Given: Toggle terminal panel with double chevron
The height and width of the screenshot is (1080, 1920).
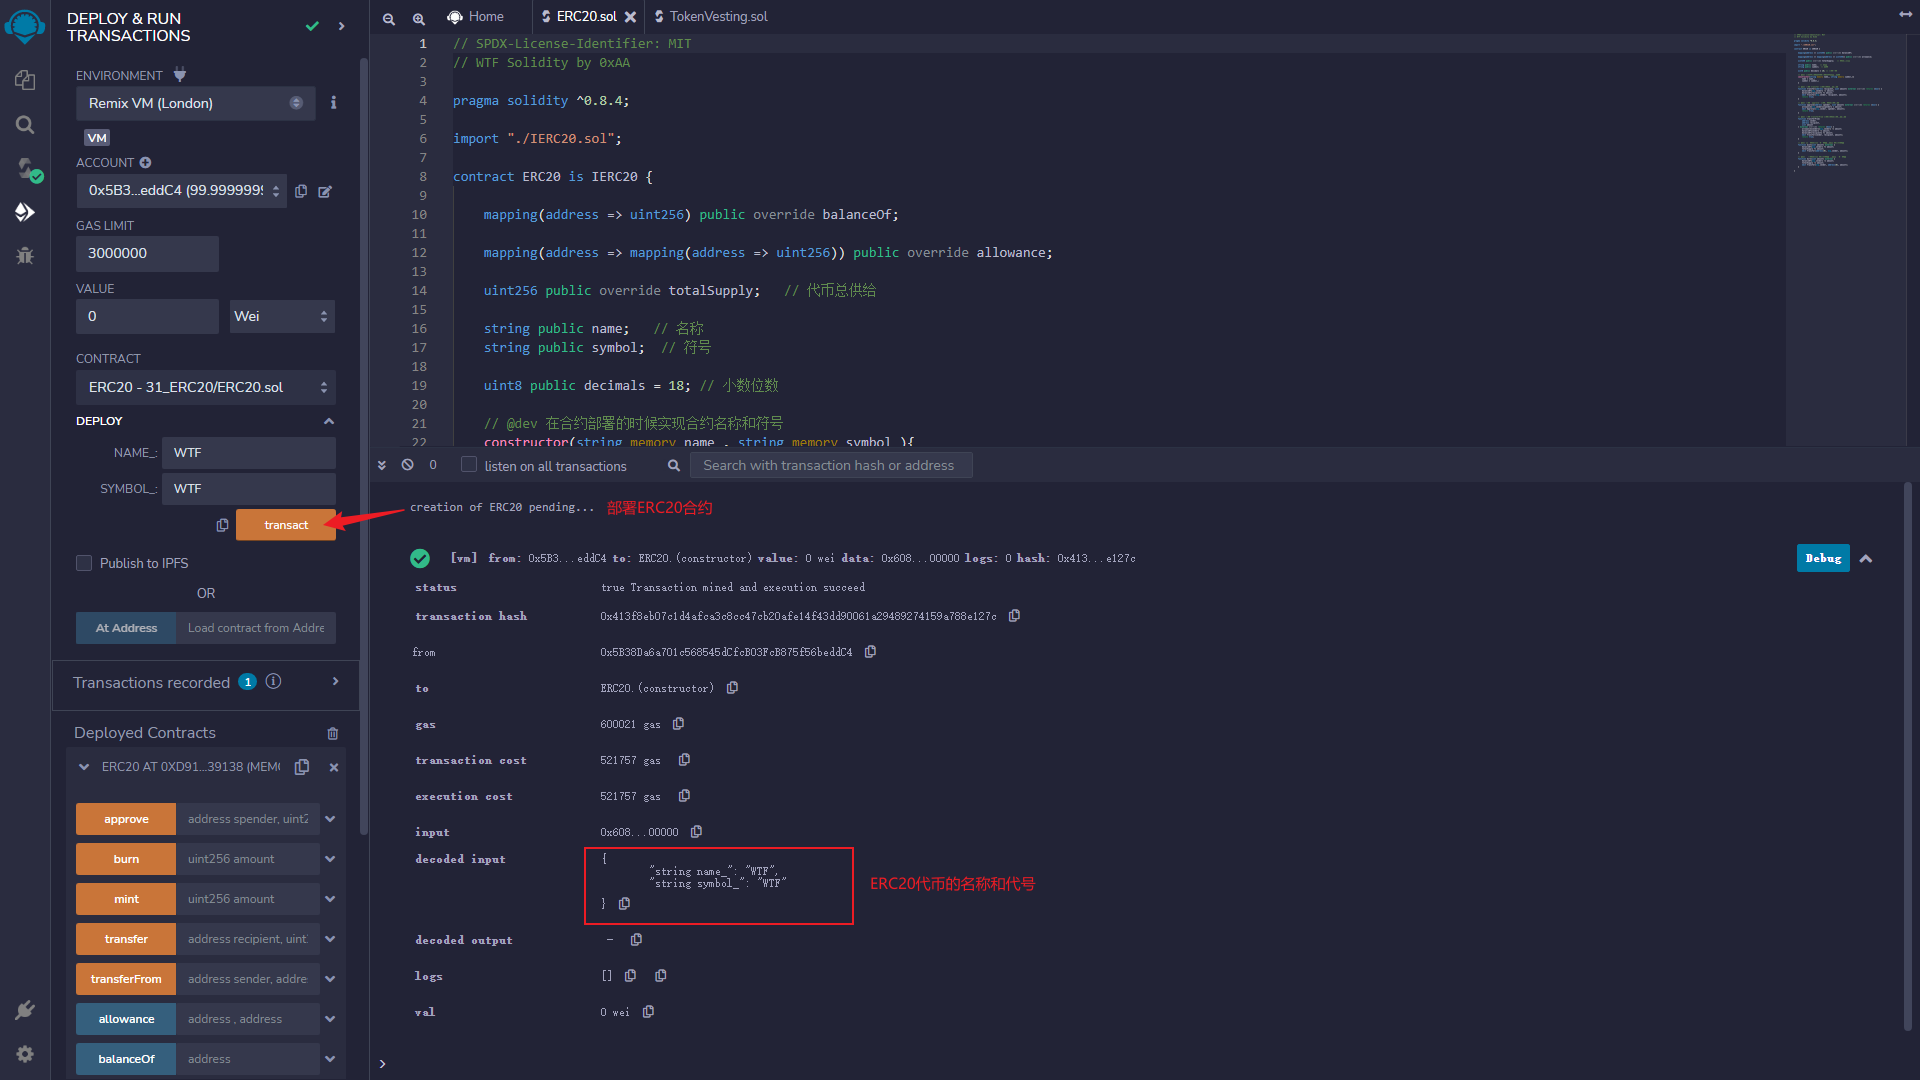Looking at the screenshot, I should tap(382, 465).
